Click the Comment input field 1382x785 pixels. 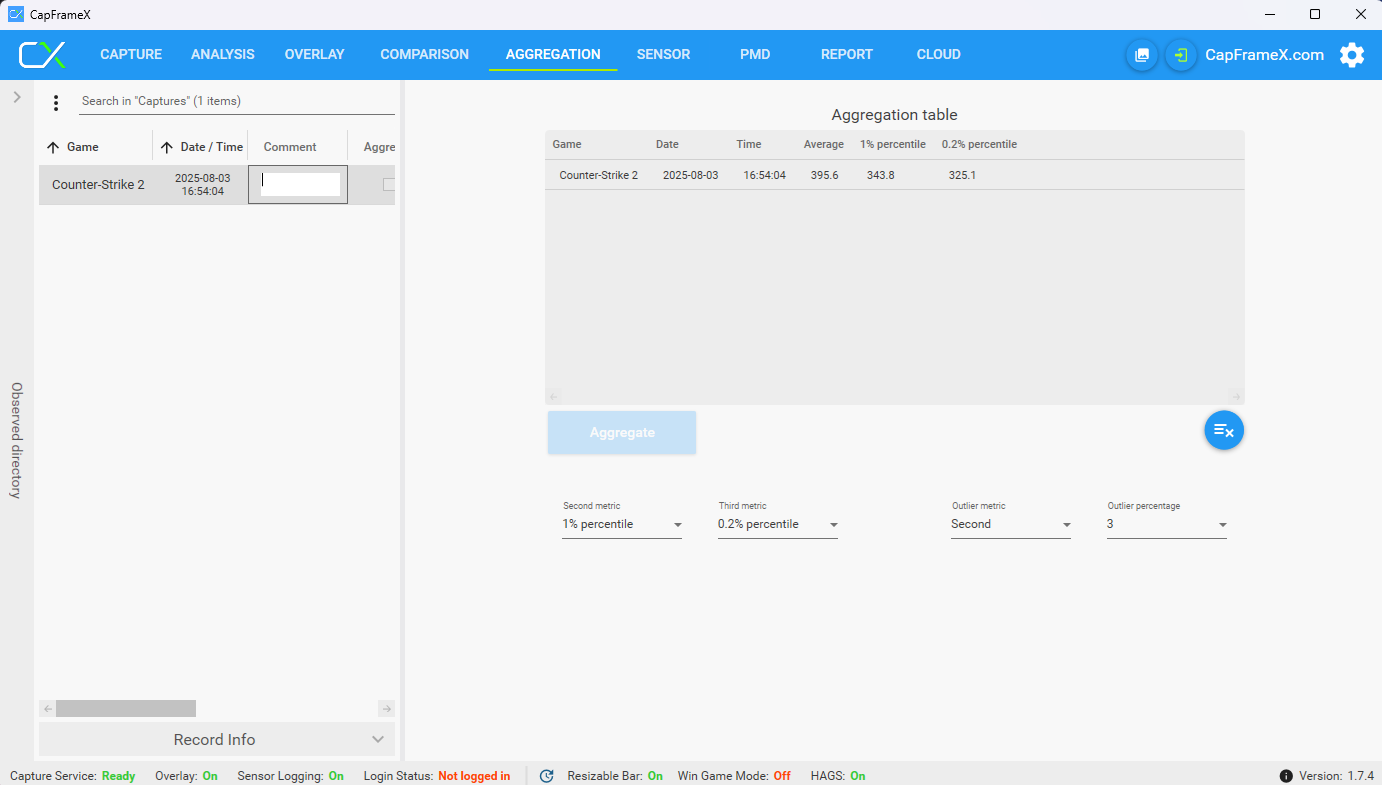pos(298,185)
